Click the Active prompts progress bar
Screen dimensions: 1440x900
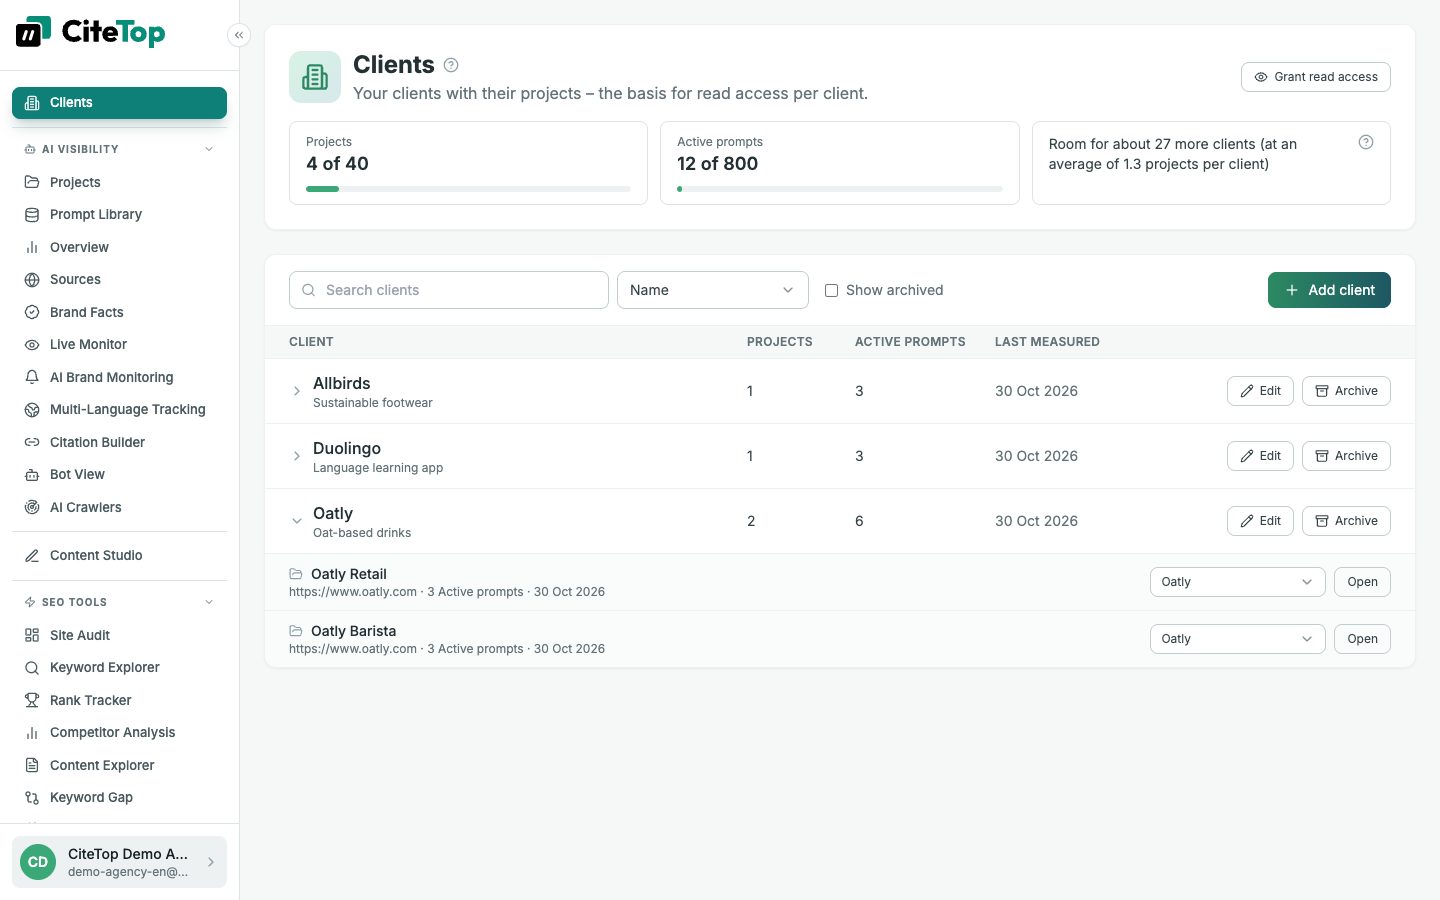(x=839, y=189)
